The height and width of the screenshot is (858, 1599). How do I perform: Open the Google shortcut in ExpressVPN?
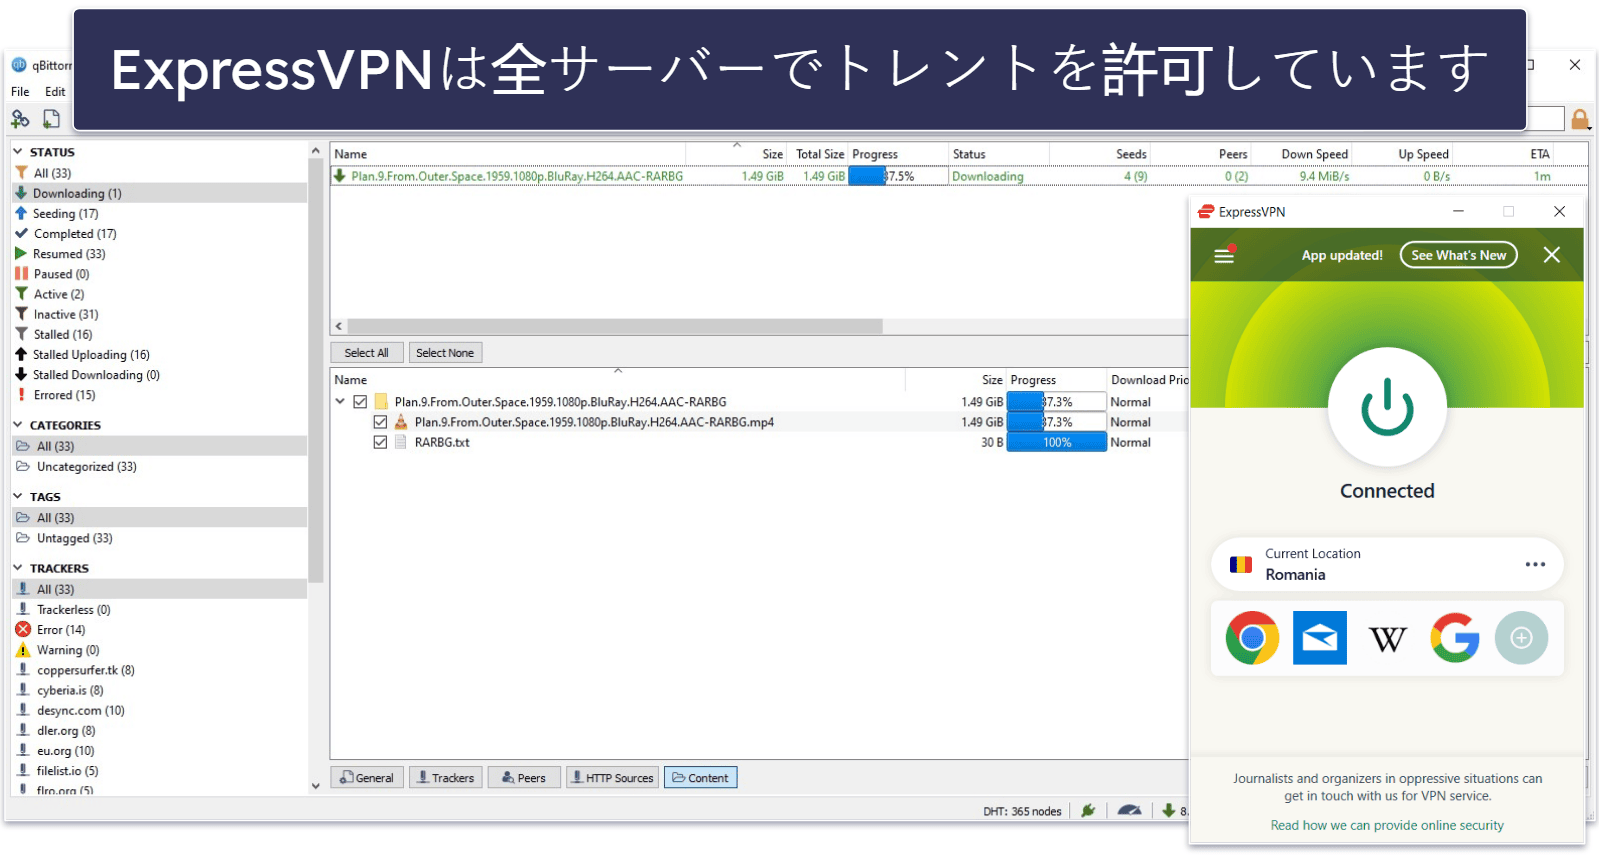[1454, 638]
